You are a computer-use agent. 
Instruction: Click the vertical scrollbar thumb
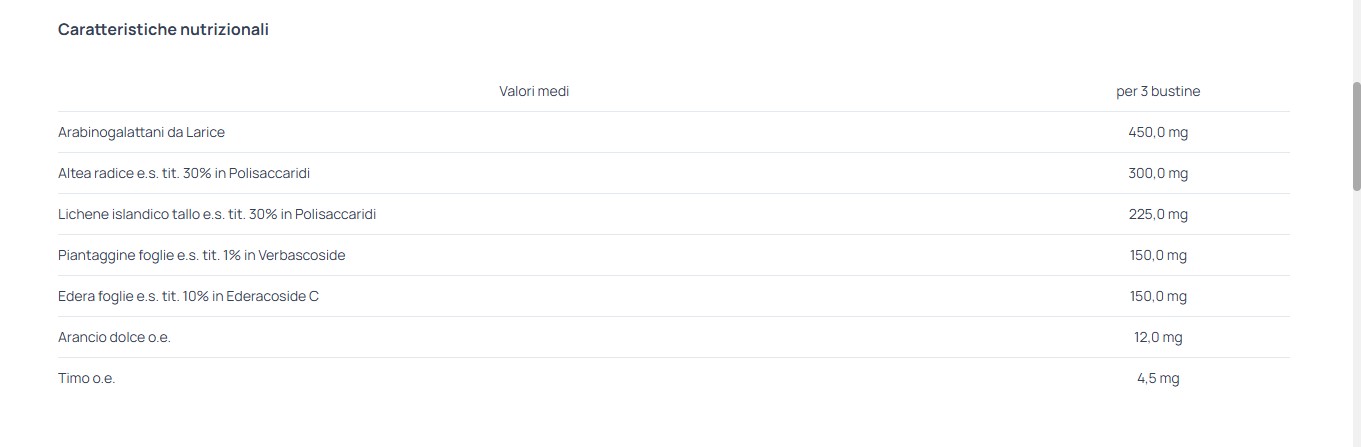coord(1356,135)
